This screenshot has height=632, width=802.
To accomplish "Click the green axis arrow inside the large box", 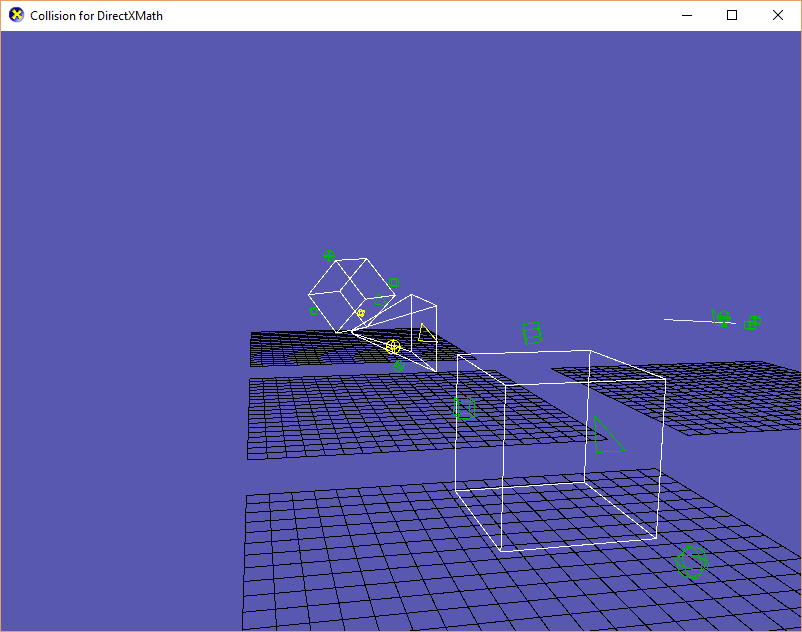I will tap(605, 435).
